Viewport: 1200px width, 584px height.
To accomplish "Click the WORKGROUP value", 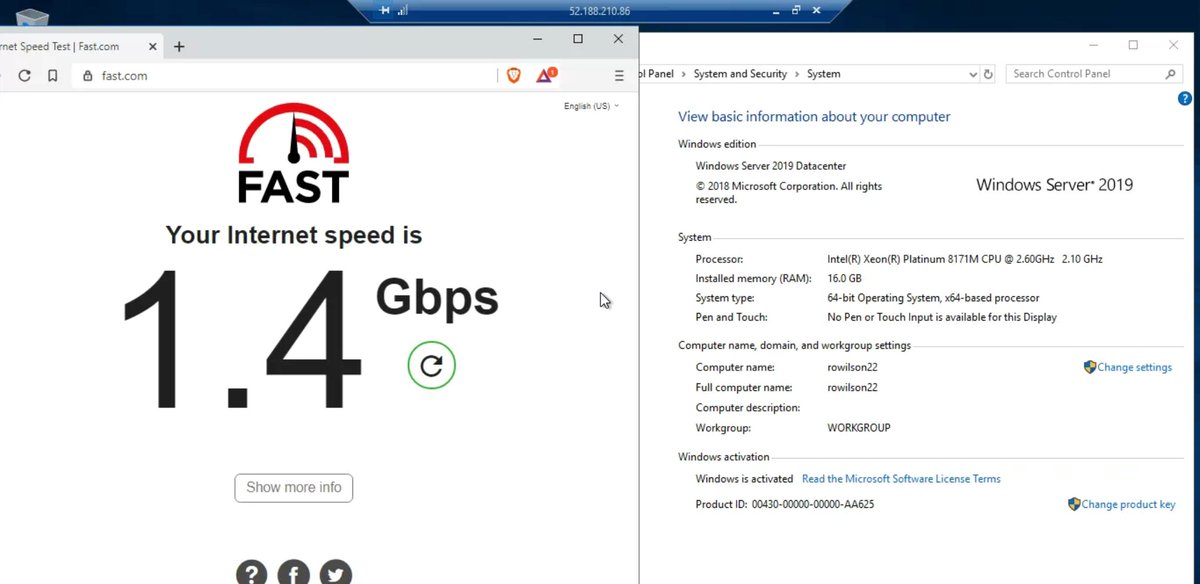I will (x=858, y=427).
